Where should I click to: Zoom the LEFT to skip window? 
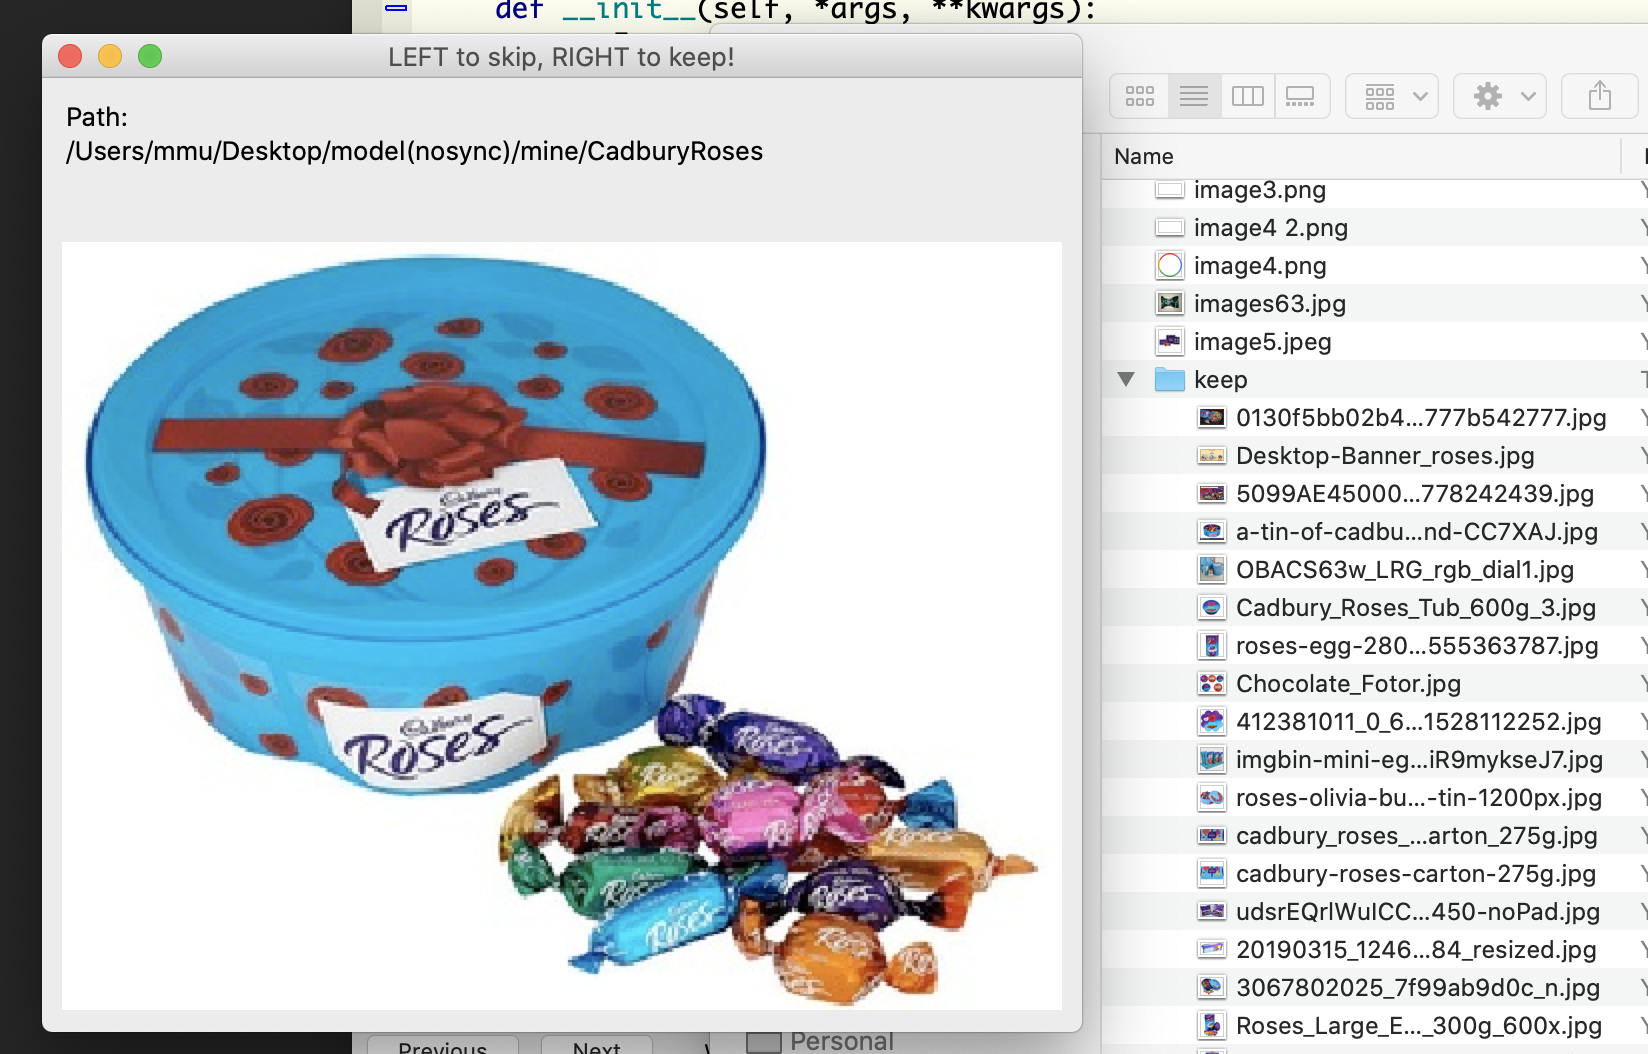pos(150,56)
